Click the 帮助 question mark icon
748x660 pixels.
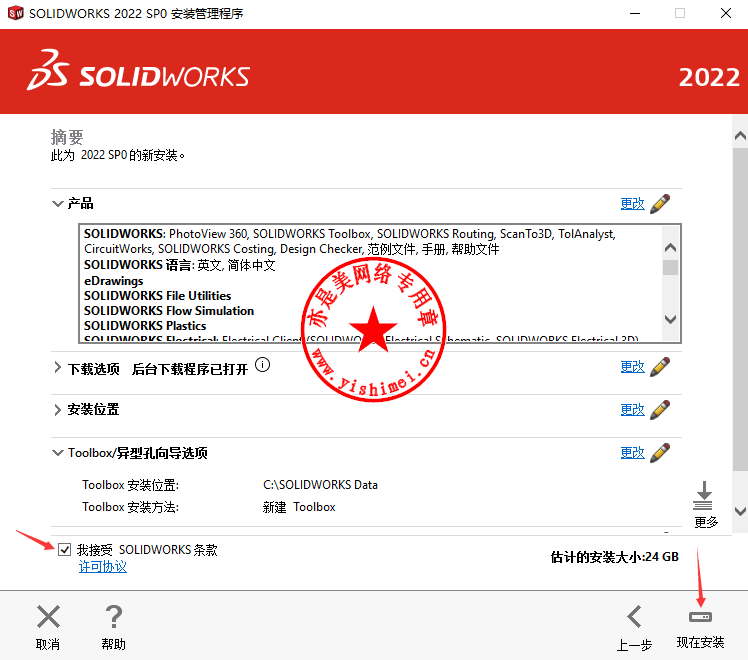pyautogui.click(x=114, y=617)
